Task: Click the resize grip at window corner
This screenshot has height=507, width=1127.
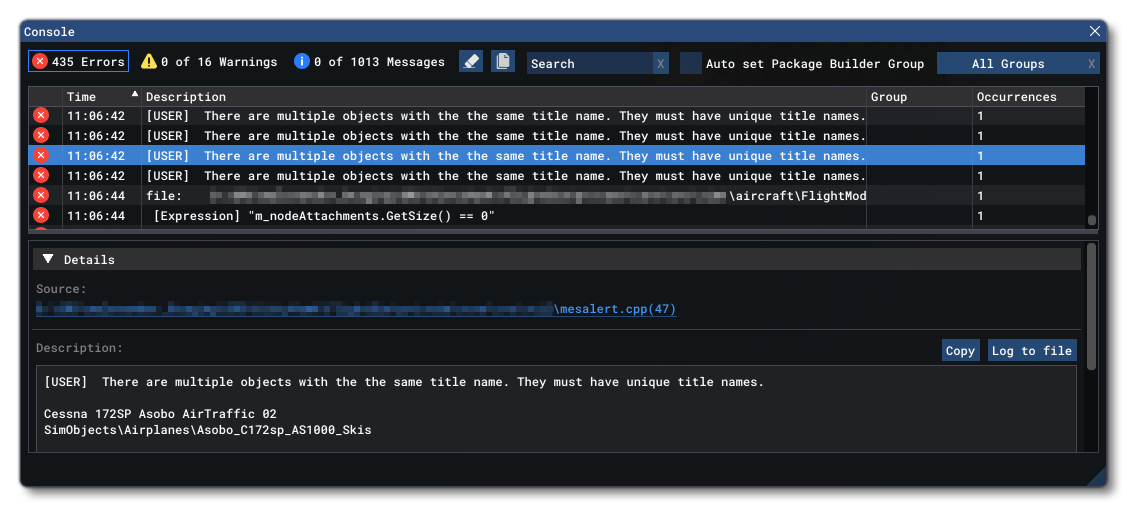Action: (x=1097, y=476)
